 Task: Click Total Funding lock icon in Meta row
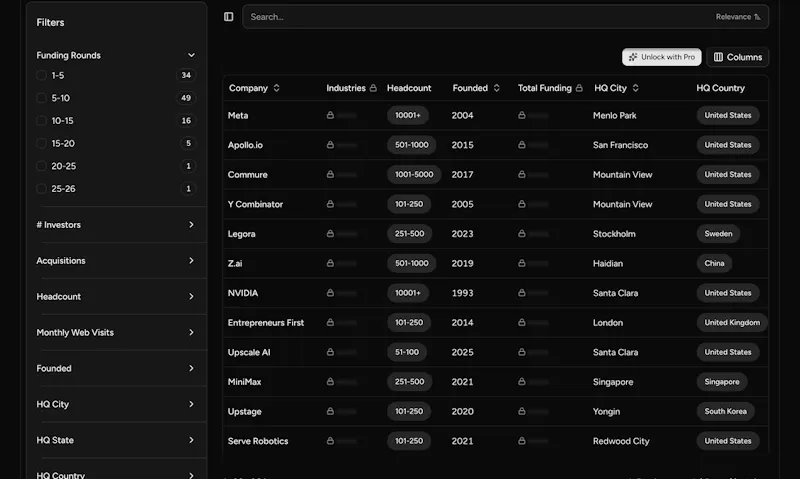(x=521, y=115)
